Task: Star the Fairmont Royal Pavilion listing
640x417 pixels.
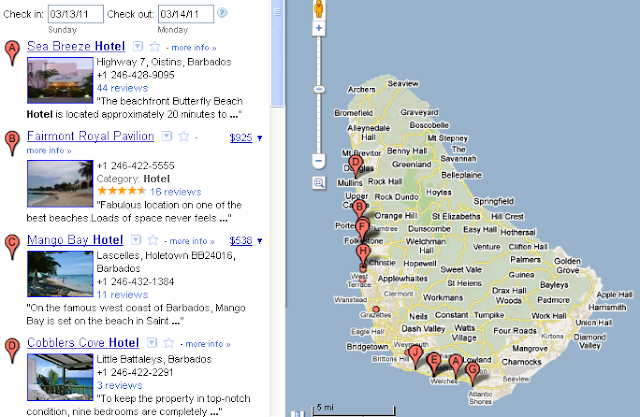Action: (x=184, y=136)
